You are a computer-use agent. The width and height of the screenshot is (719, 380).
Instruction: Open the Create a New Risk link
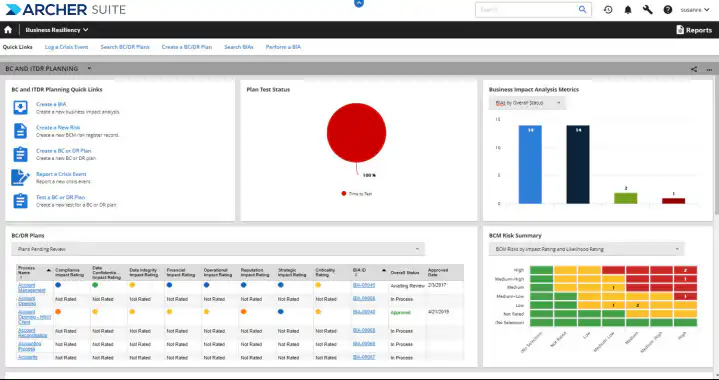click(x=58, y=128)
